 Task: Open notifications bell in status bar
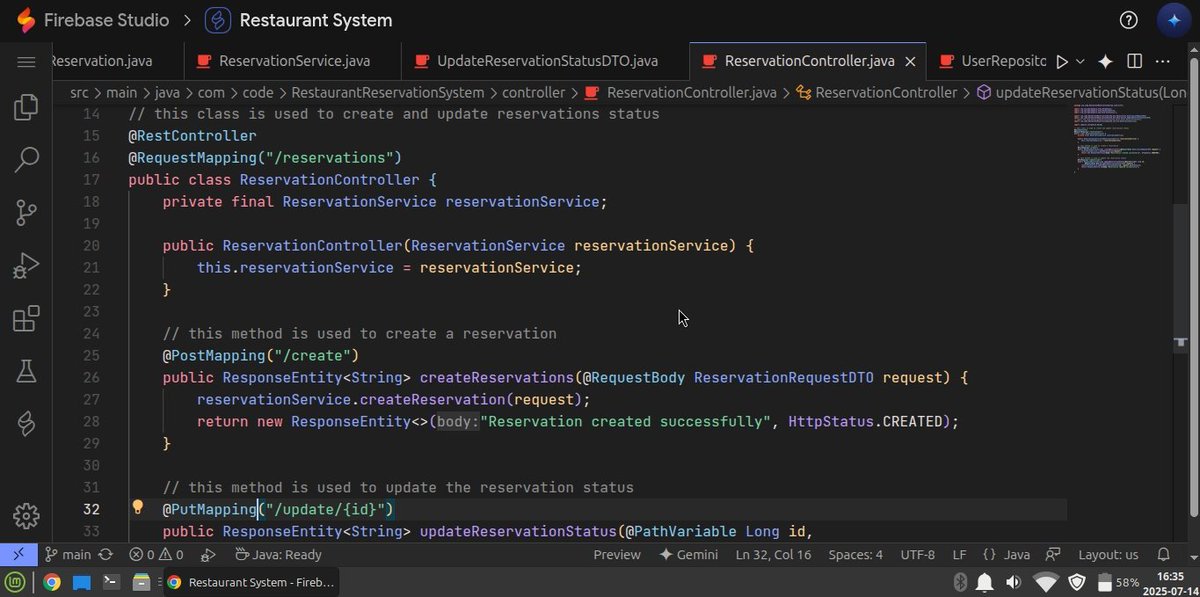[1164, 554]
